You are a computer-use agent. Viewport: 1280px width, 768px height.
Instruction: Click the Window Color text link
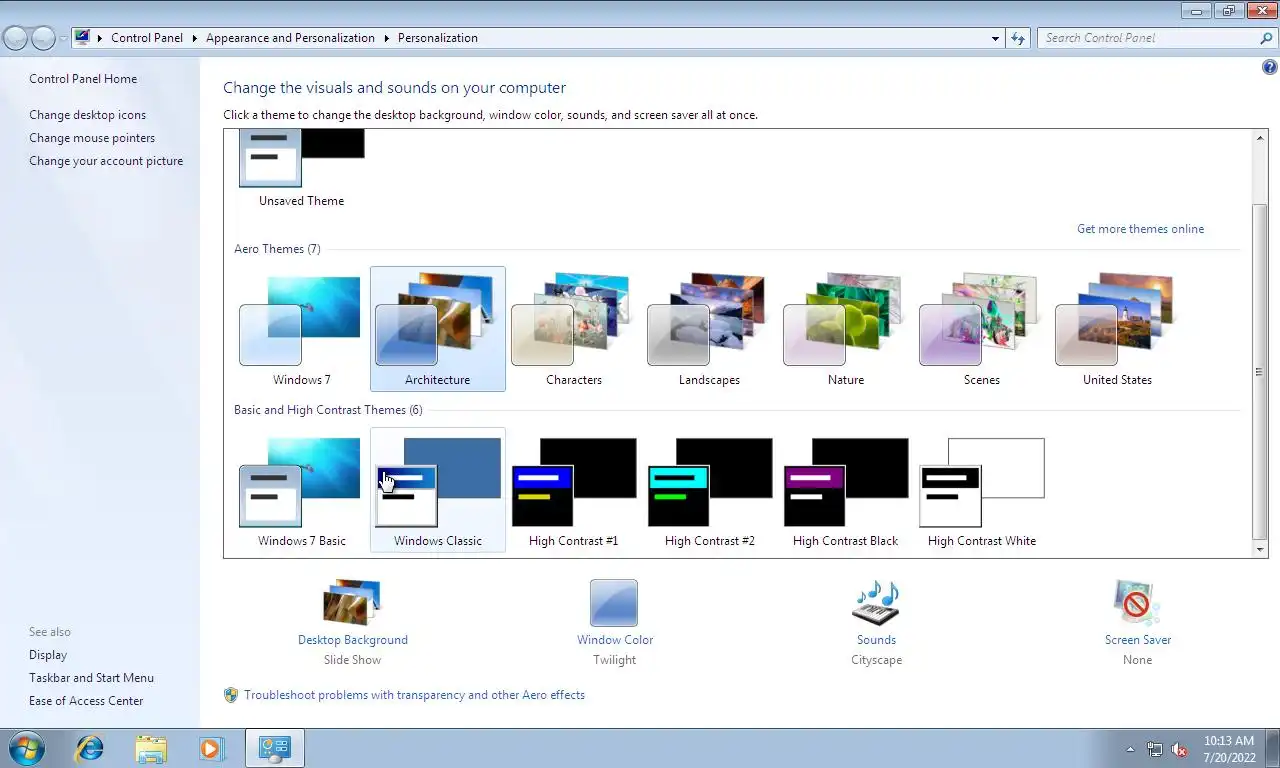615,640
